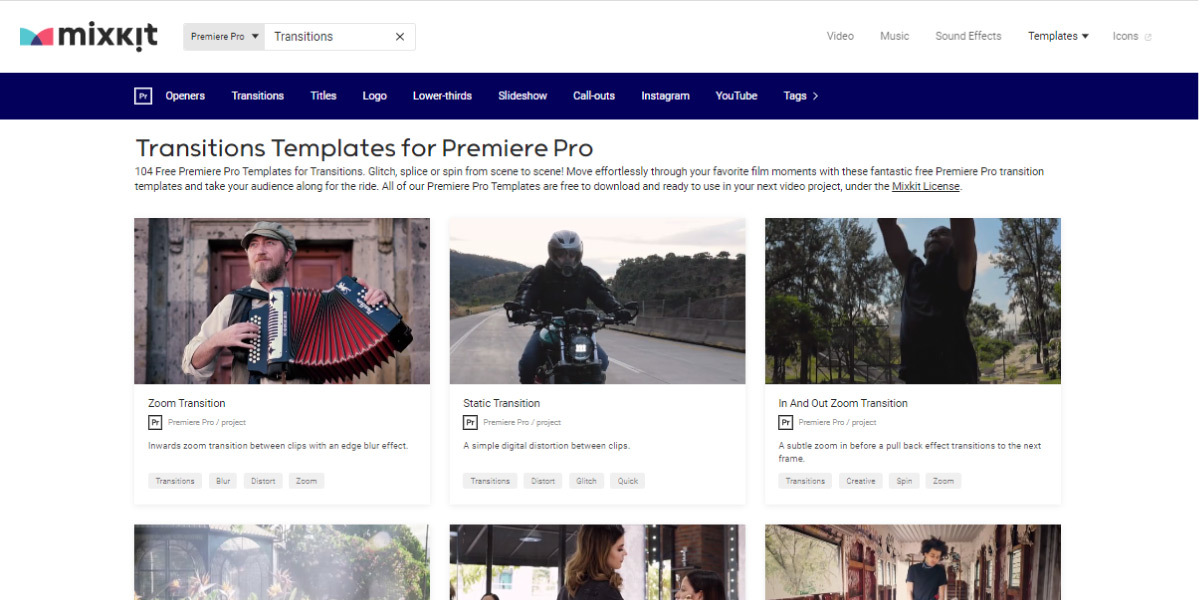This screenshot has height=600, width=1200.
Task: Open the Sound Effects section
Action: pos(968,36)
